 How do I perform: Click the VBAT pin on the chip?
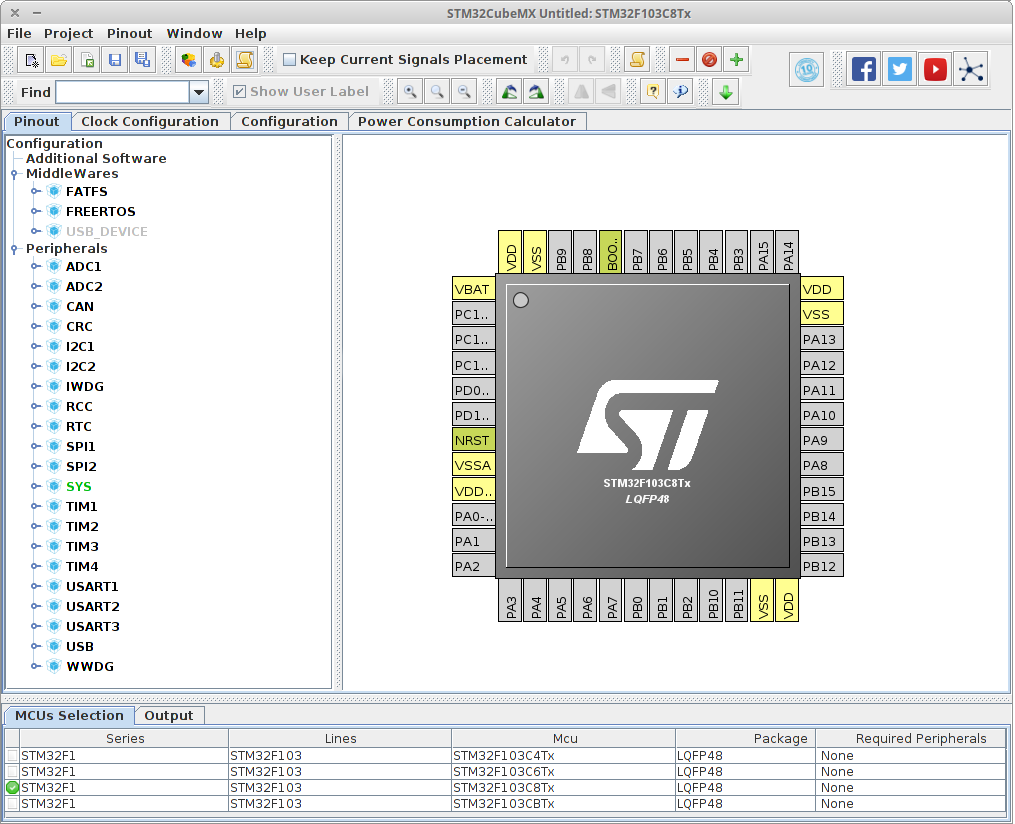(x=474, y=289)
